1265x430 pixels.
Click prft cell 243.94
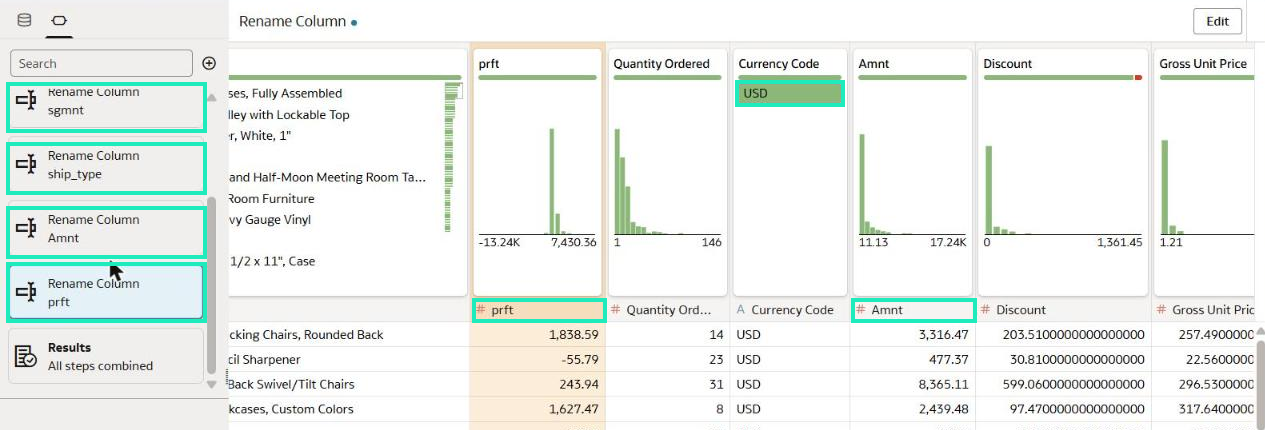[537, 385]
